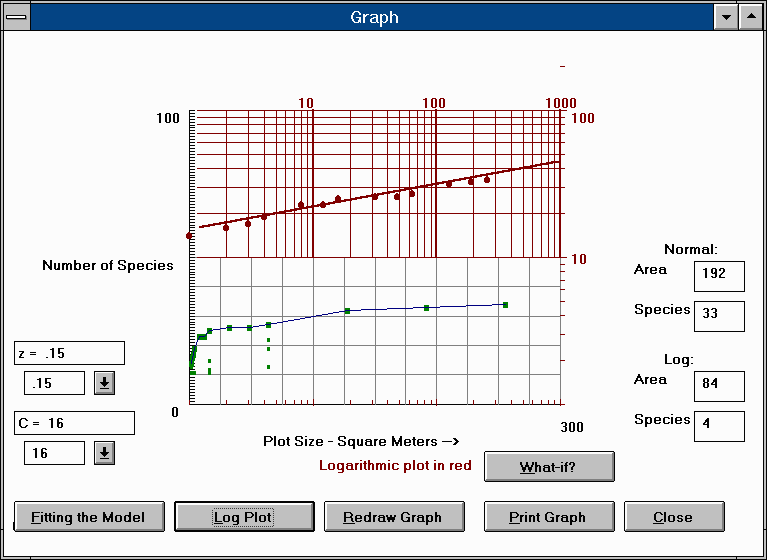Click the 16 combo box field
The height and width of the screenshot is (560, 767).
[x=54, y=453]
